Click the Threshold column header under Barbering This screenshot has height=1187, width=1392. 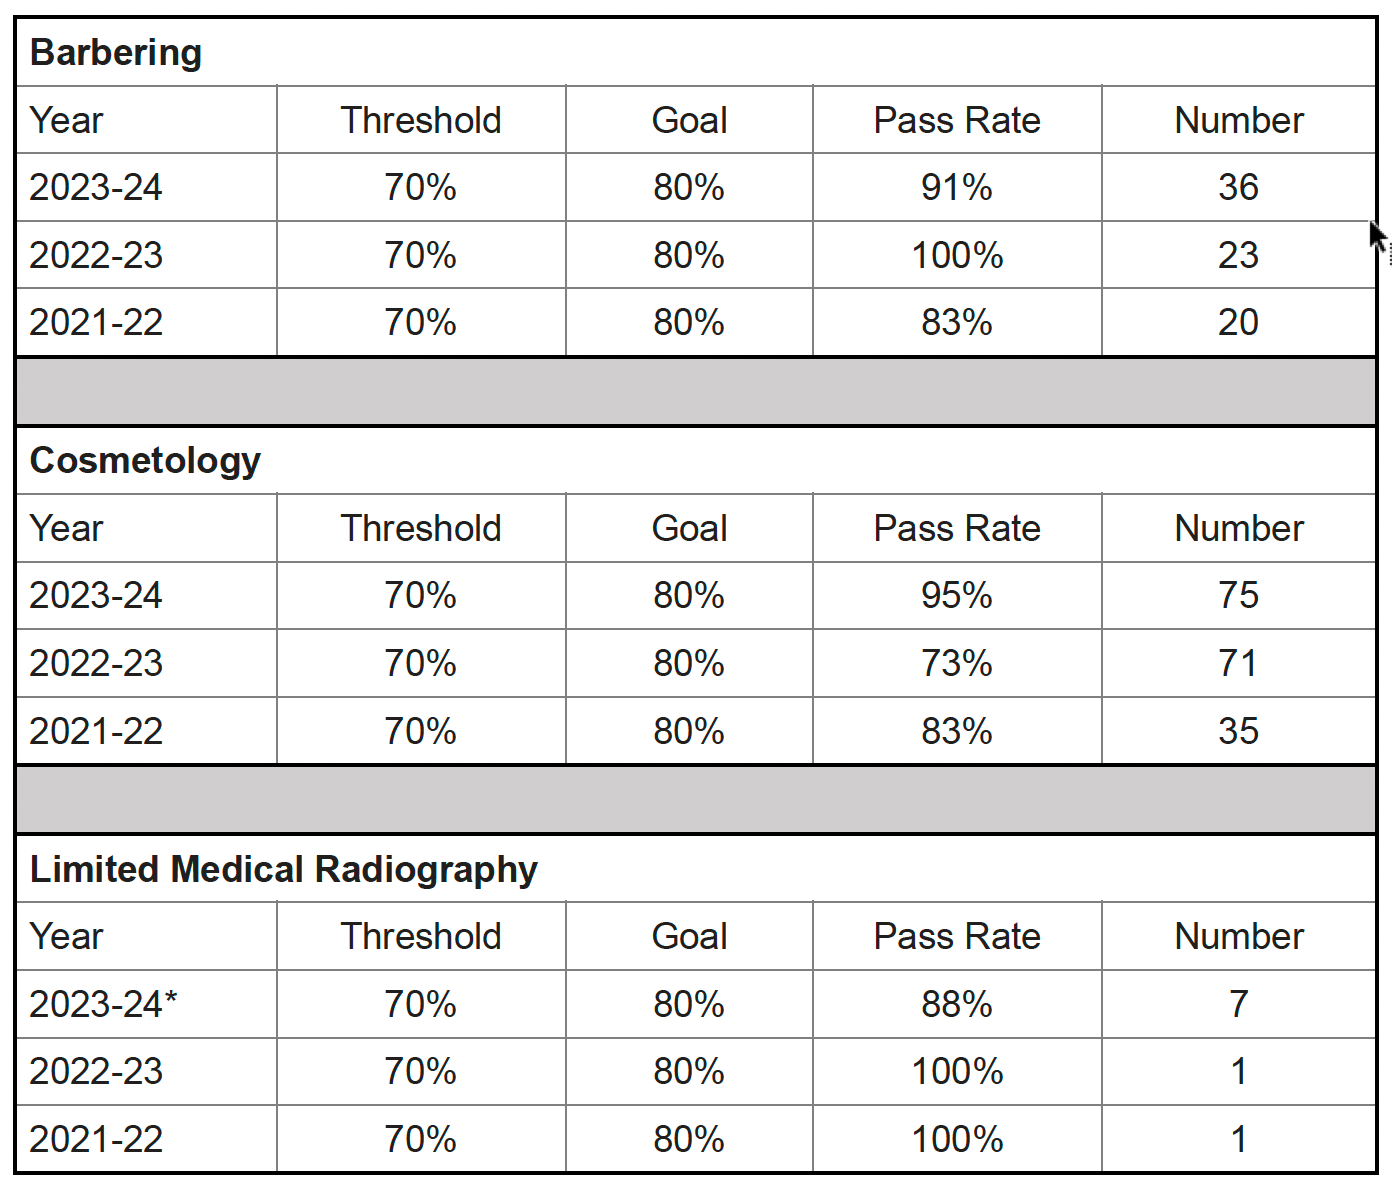421,121
